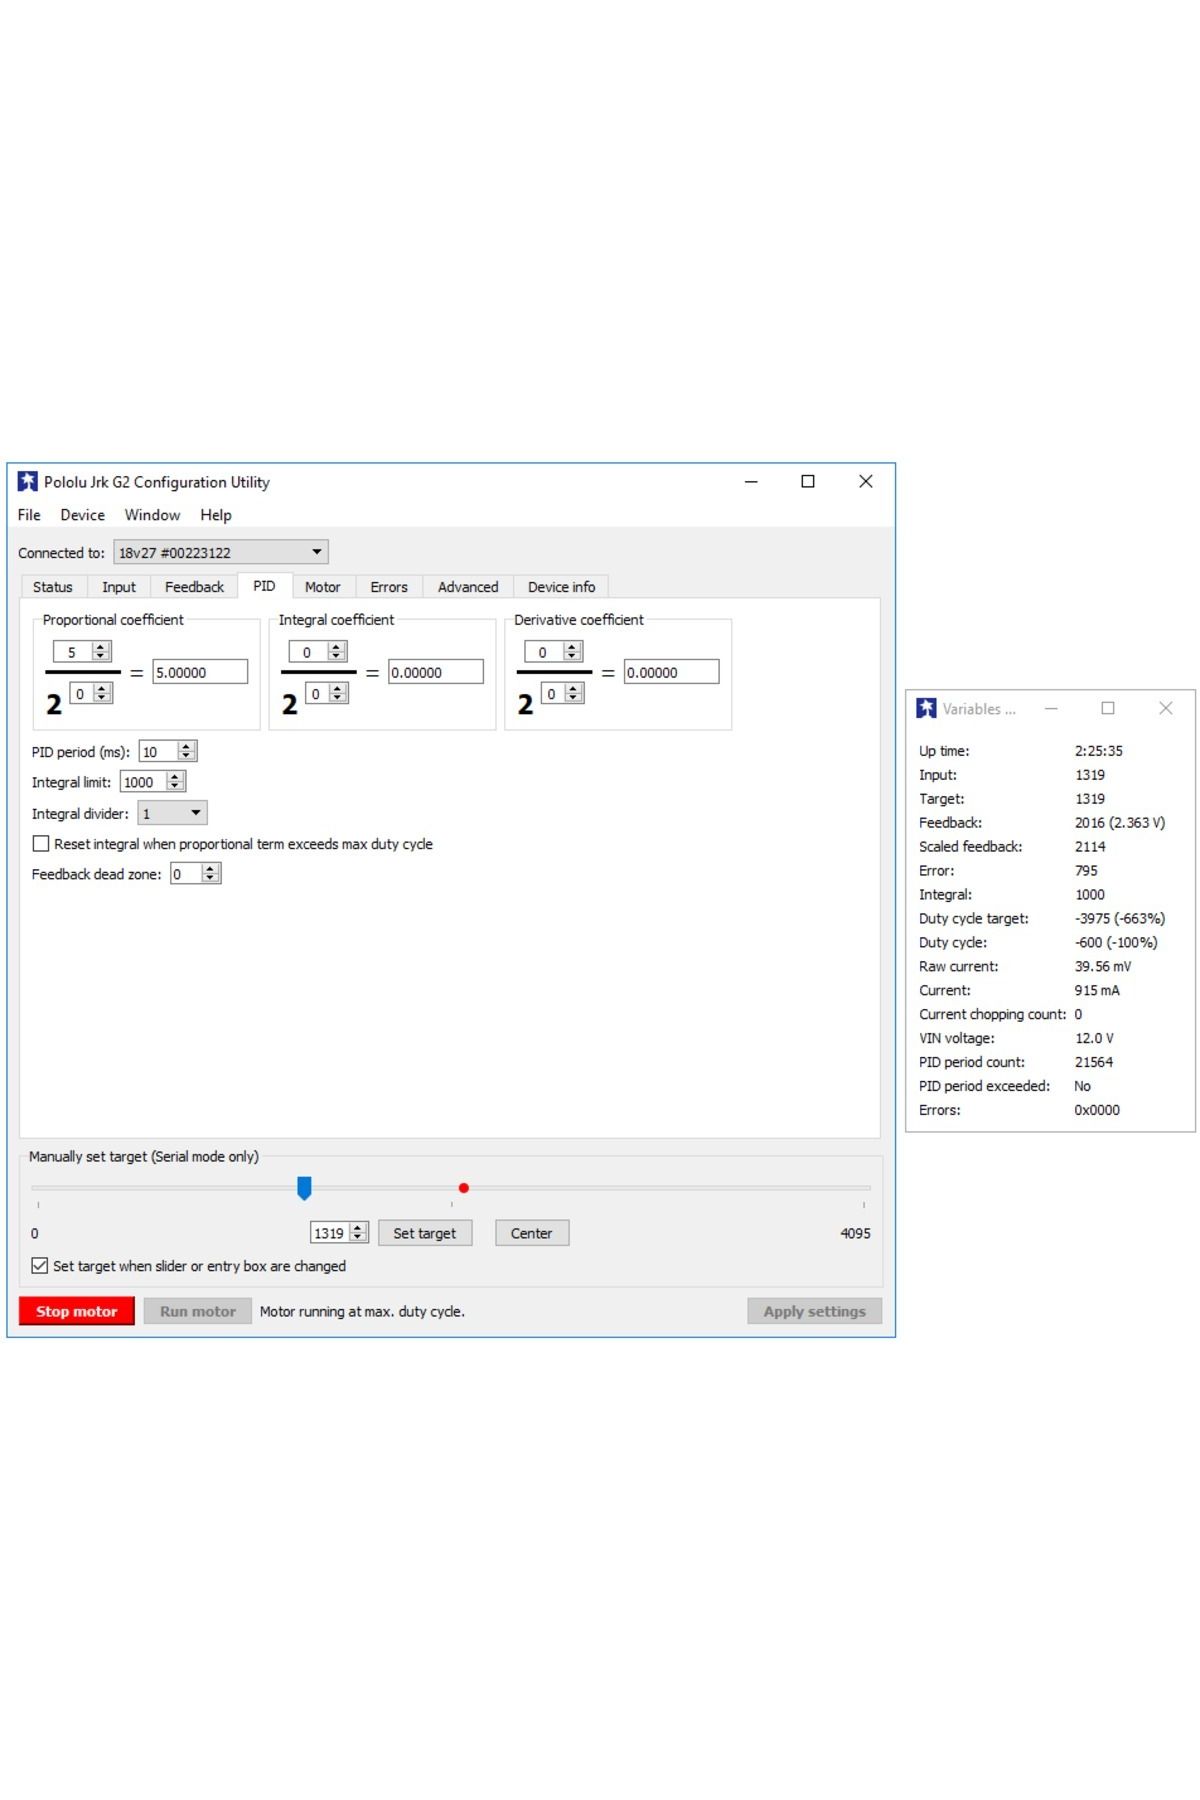The image size is (1200, 1800).
Task: Open the Window menu
Action: tap(152, 515)
